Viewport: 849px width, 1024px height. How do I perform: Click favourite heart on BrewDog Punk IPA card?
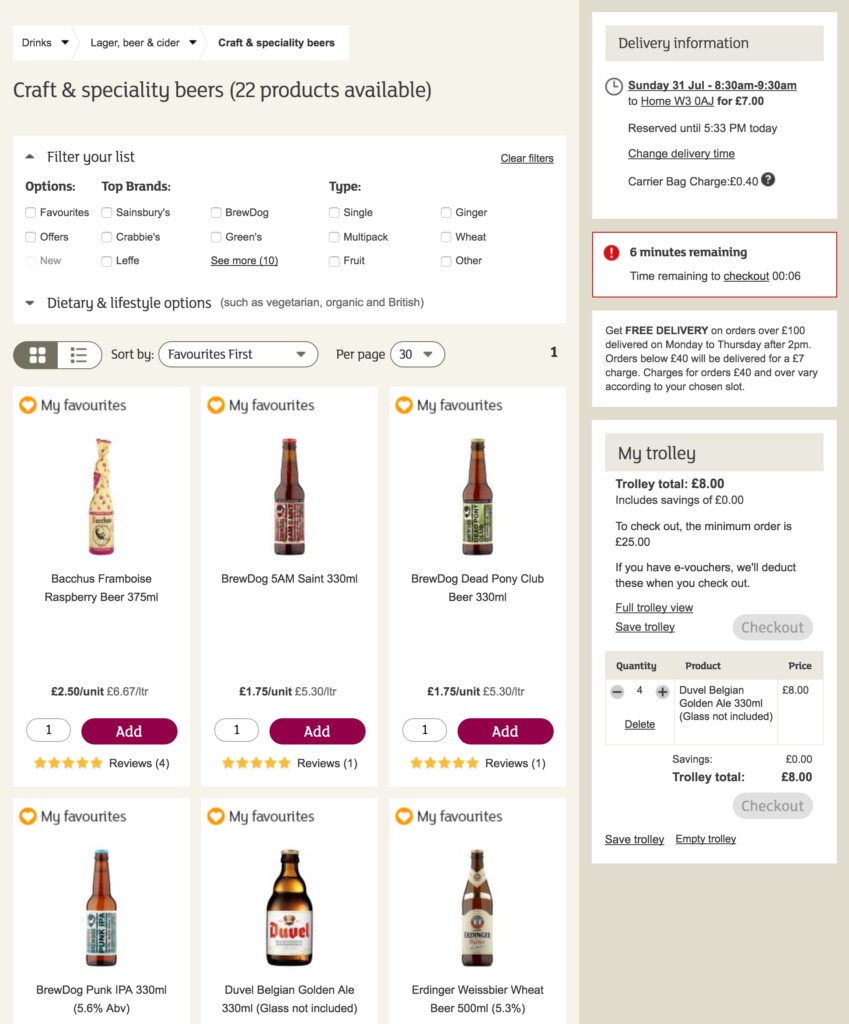28,816
